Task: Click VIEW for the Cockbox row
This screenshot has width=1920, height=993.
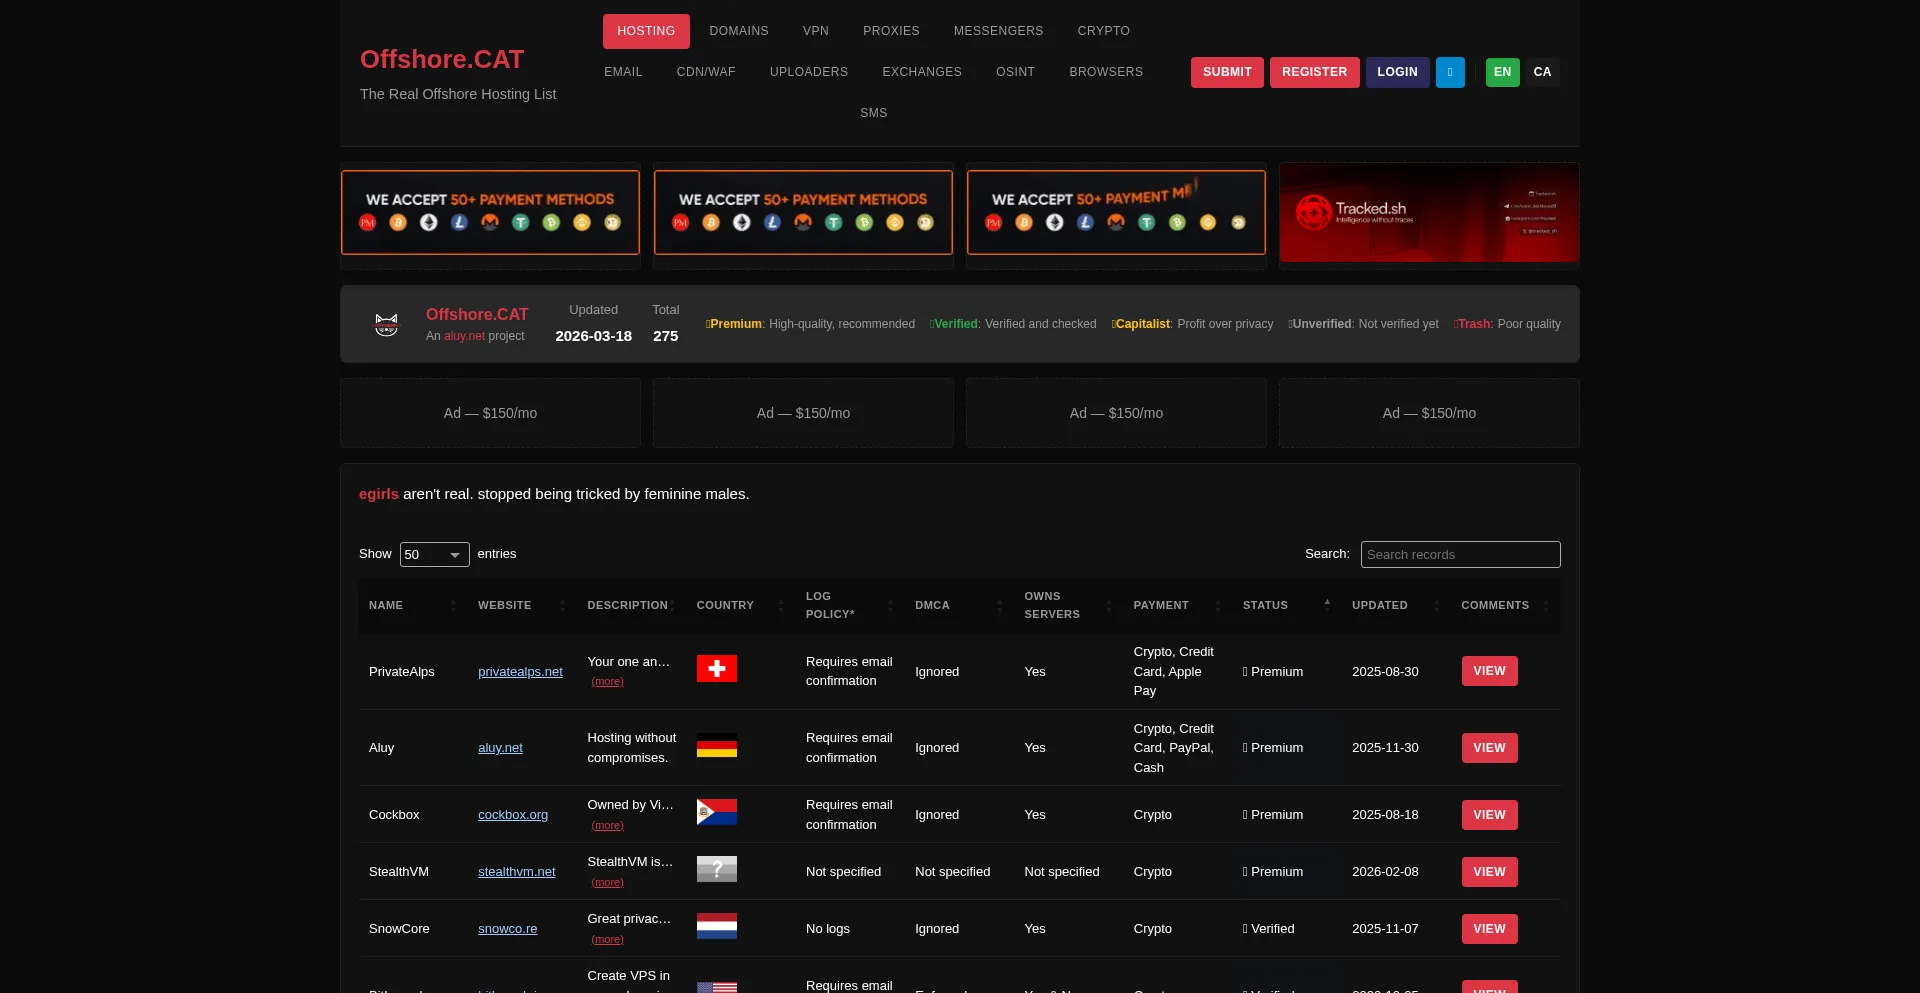Action: (x=1489, y=815)
